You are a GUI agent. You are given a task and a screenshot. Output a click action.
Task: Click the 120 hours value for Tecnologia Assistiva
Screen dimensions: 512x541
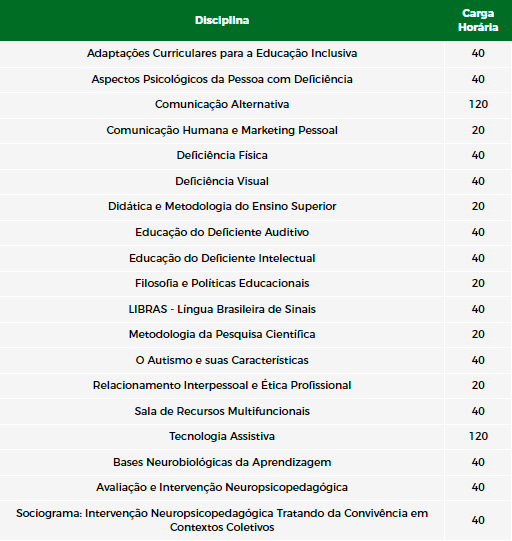tap(478, 436)
